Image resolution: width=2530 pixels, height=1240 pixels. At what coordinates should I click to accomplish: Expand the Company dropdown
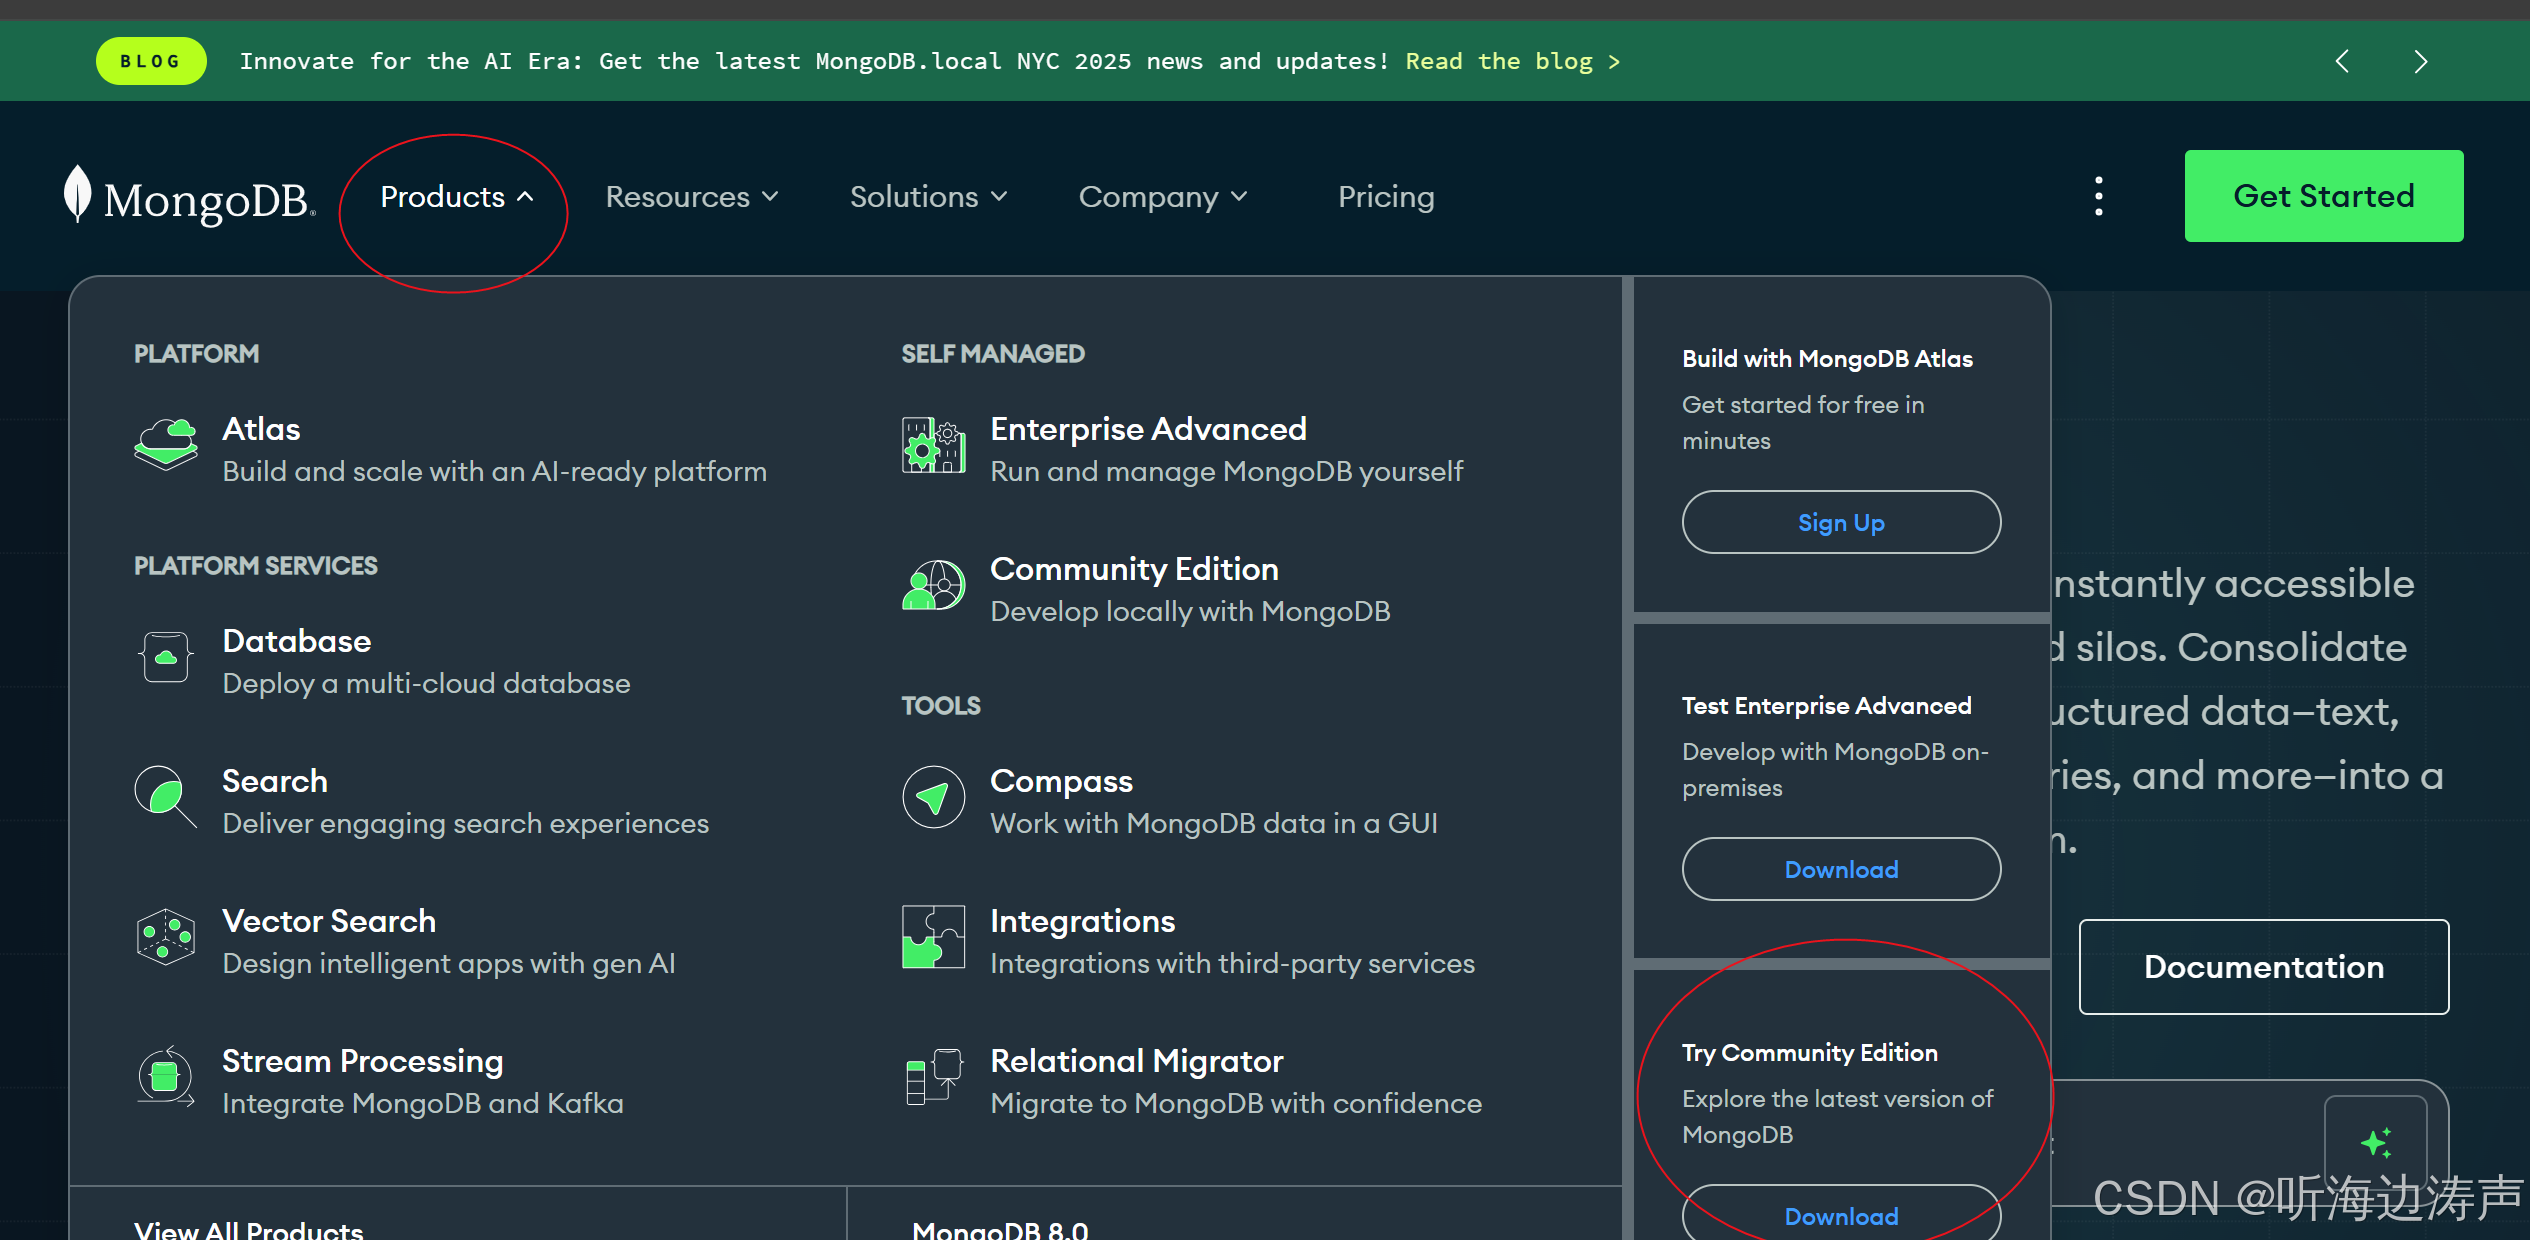[x=1162, y=197]
